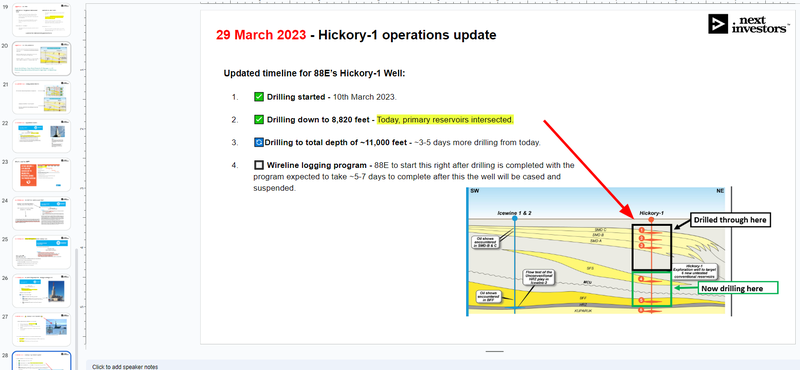Click the highlighted 'Today, primary reservoirs intersected' text

pyautogui.click(x=445, y=120)
